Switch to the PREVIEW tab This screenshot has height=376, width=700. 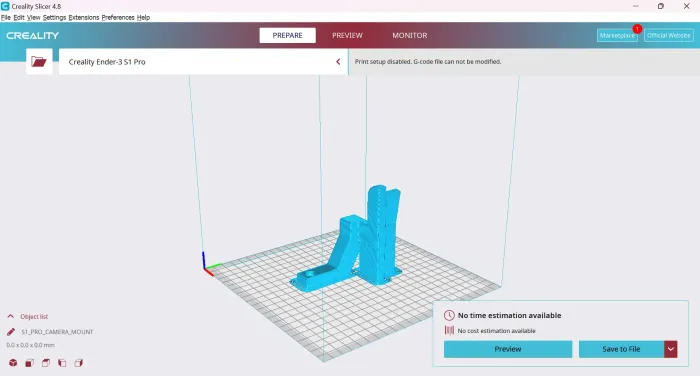[x=347, y=35]
